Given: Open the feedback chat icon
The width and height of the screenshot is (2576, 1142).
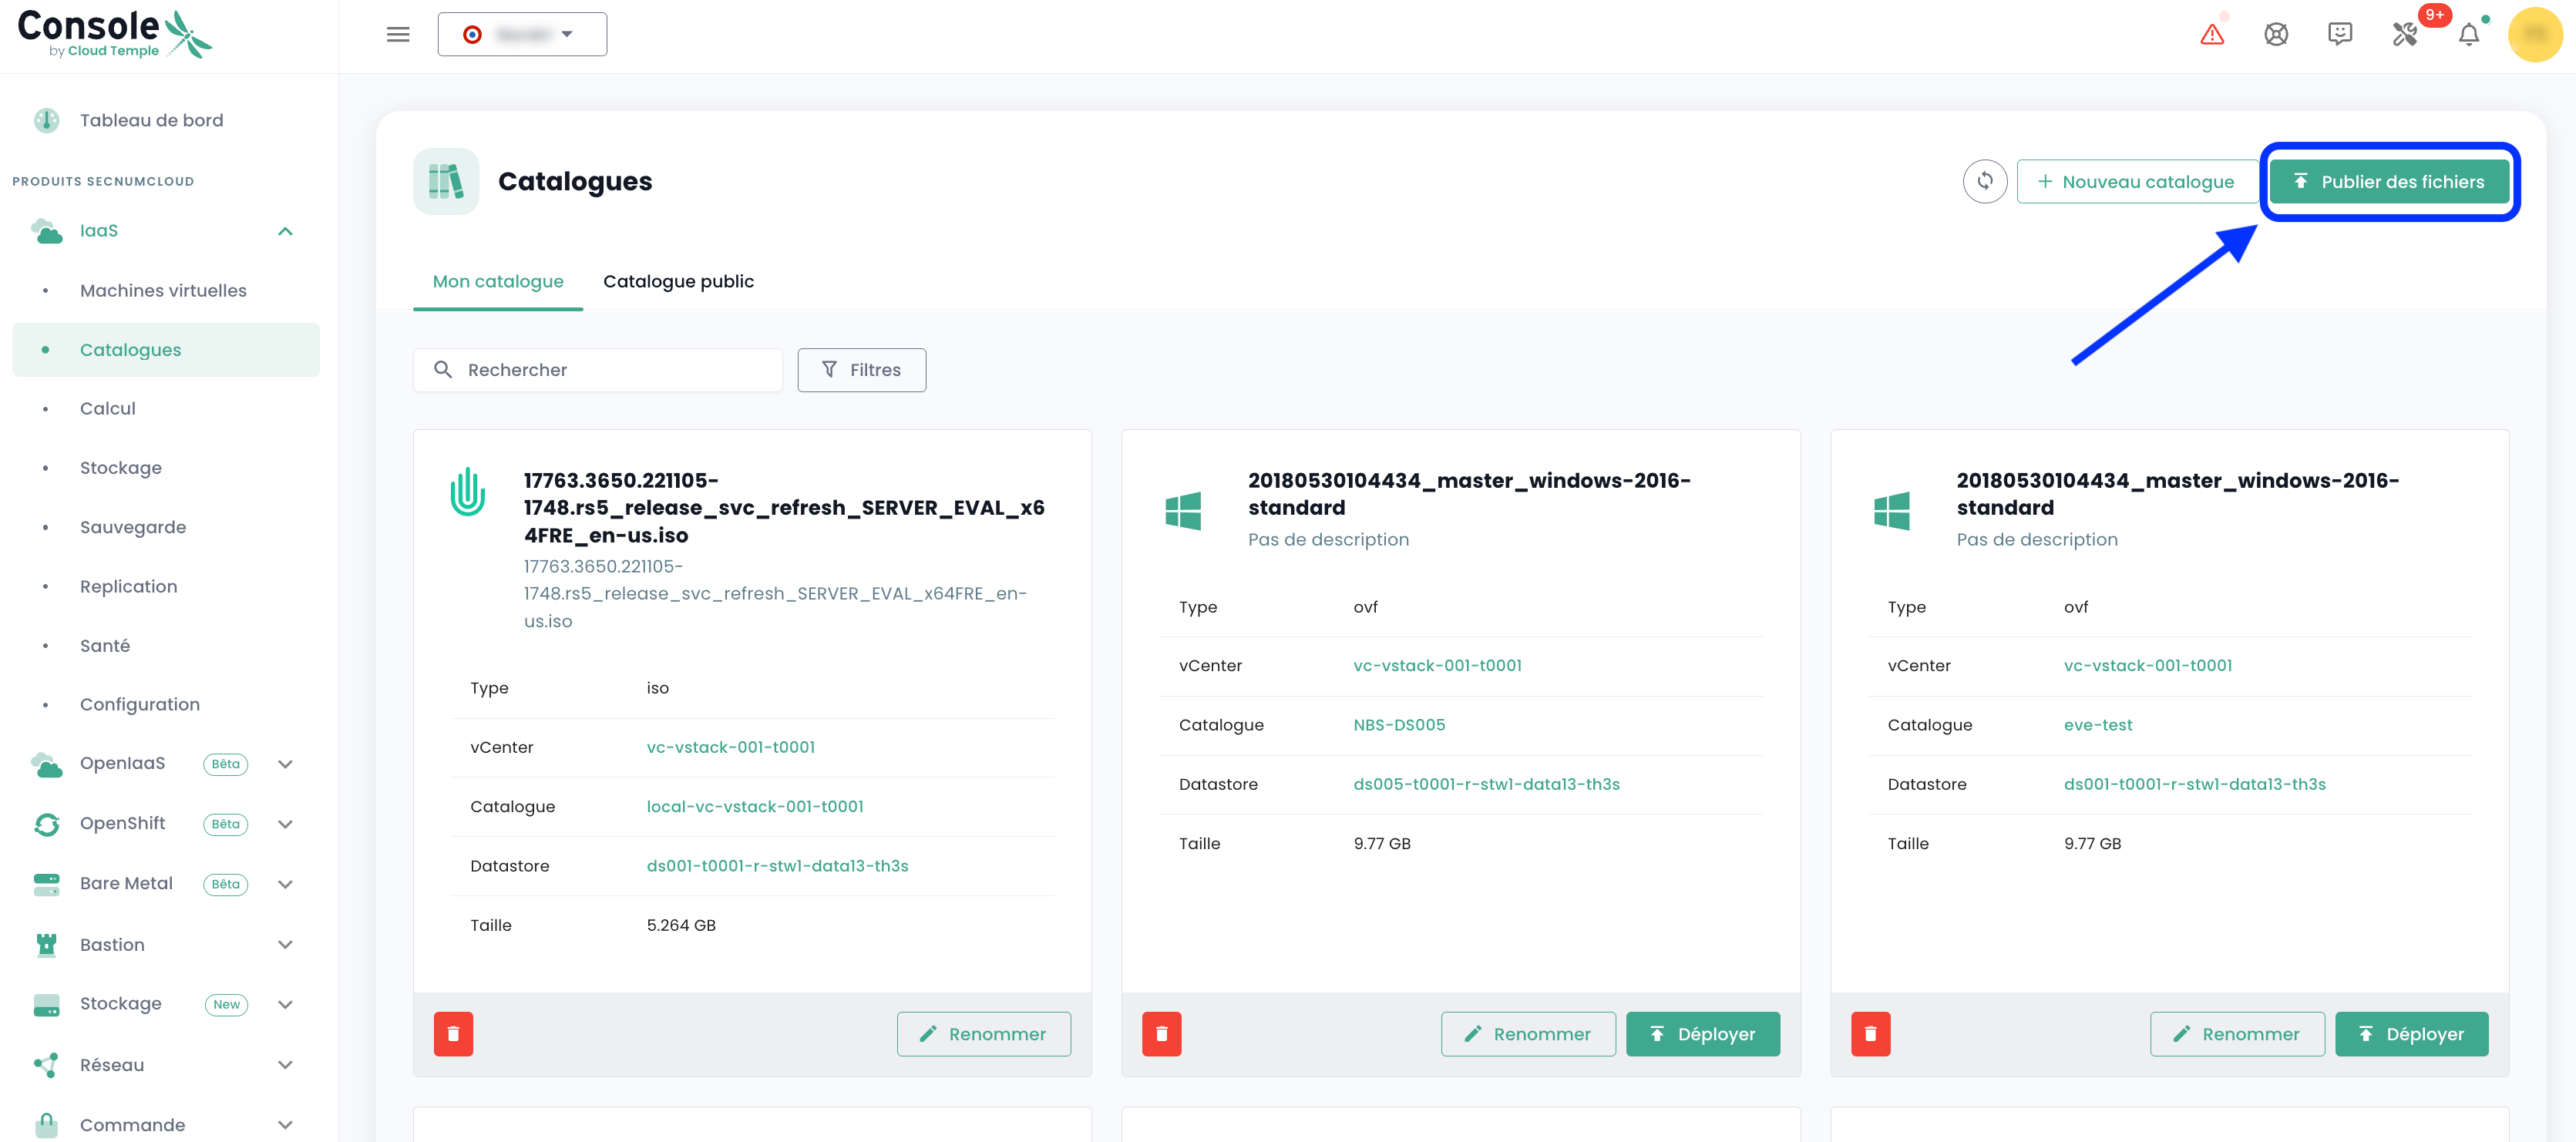Looking at the screenshot, I should pyautogui.click(x=2340, y=35).
